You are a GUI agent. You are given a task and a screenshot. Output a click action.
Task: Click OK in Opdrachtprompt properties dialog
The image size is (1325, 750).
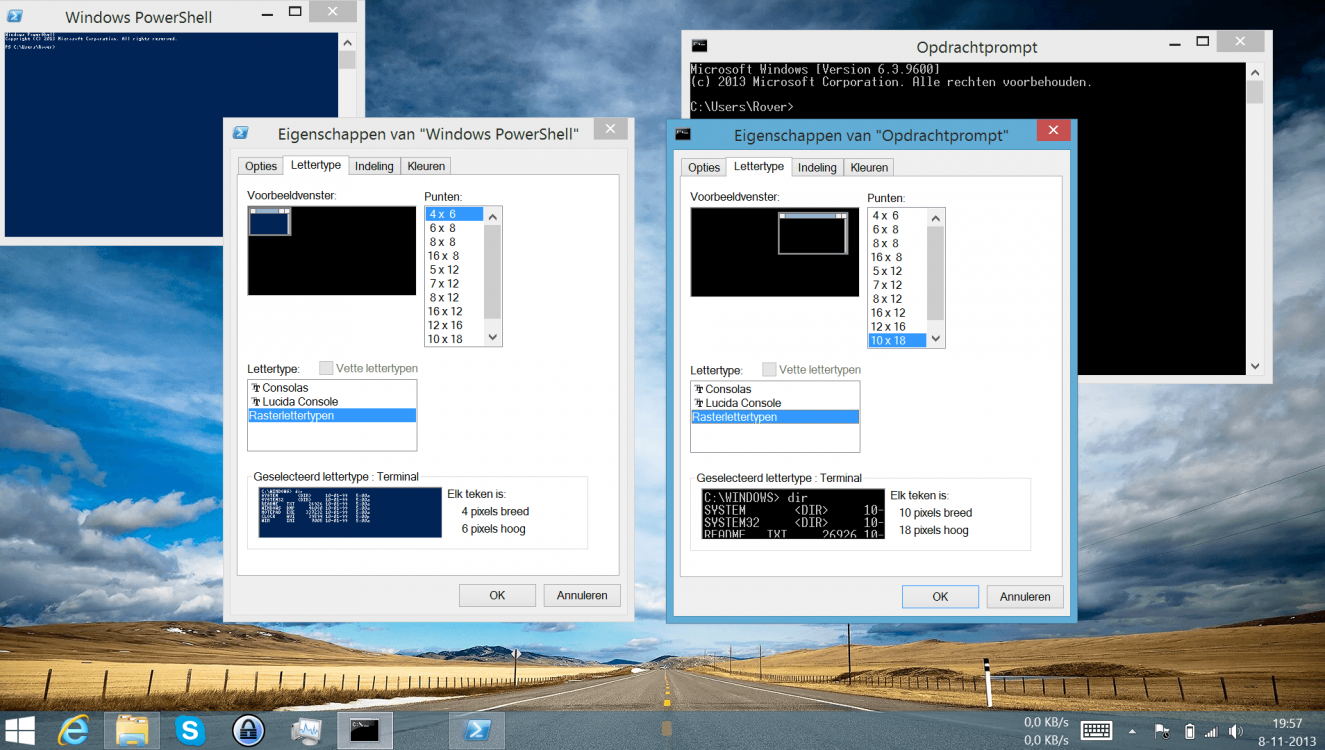tap(940, 596)
